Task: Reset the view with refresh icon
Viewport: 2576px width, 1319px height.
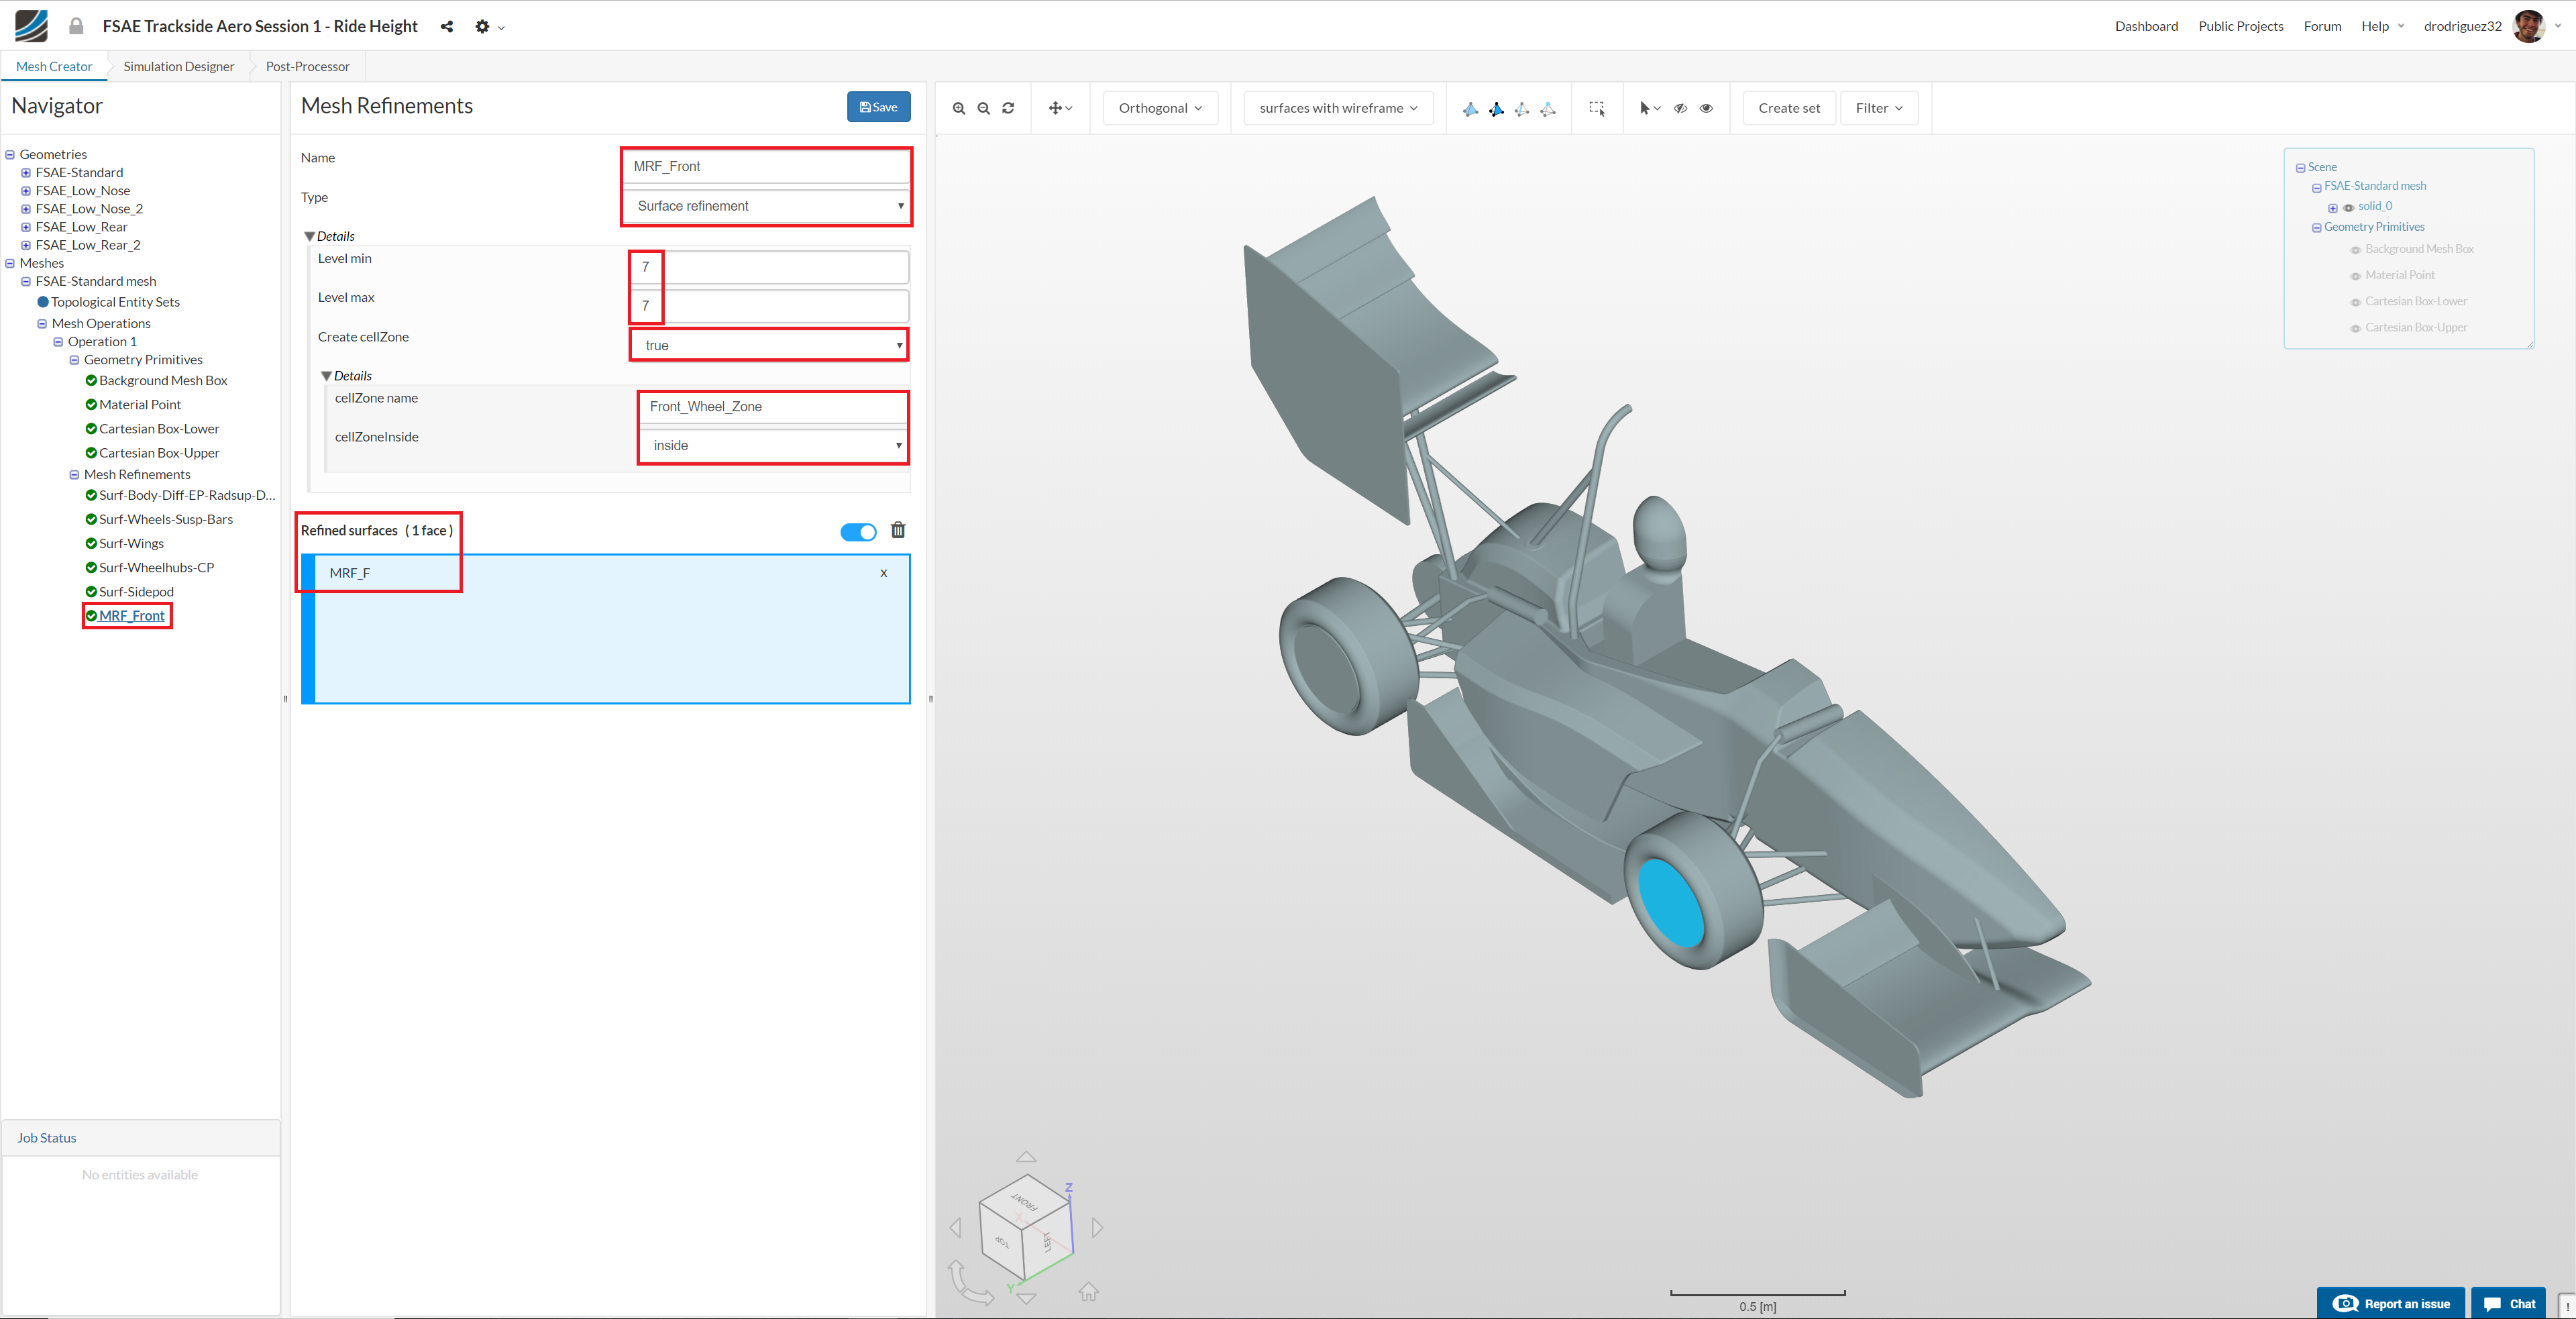Action: 1008,108
